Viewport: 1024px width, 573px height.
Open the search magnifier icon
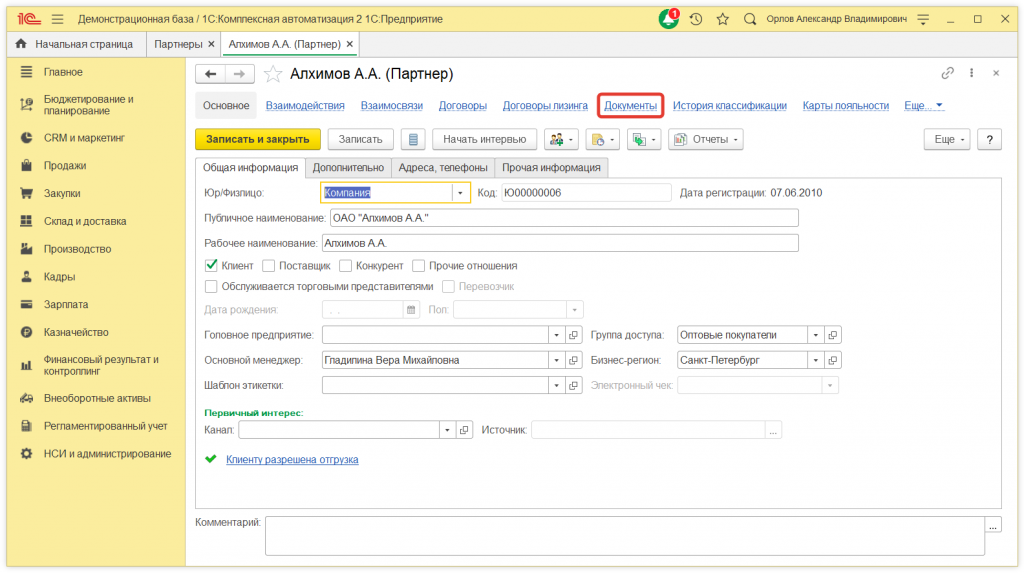pos(749,19)
